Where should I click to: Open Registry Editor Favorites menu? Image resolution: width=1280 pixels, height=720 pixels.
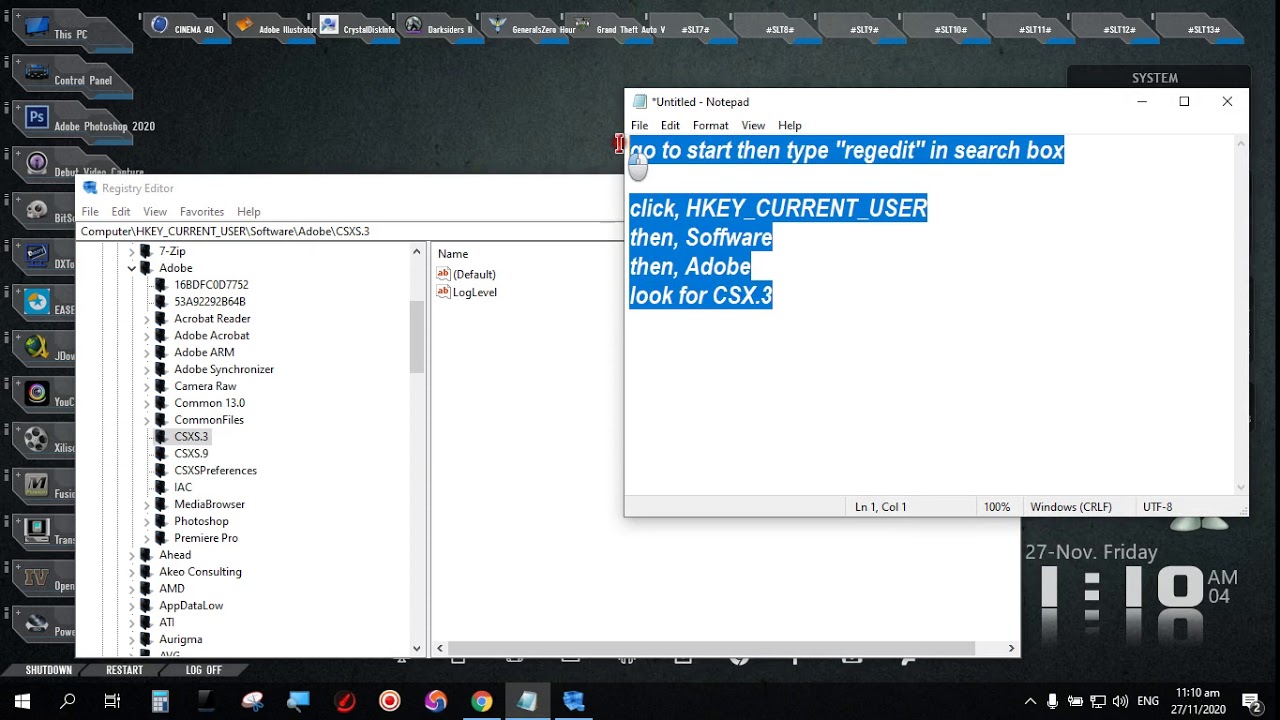tap(202, 212)
